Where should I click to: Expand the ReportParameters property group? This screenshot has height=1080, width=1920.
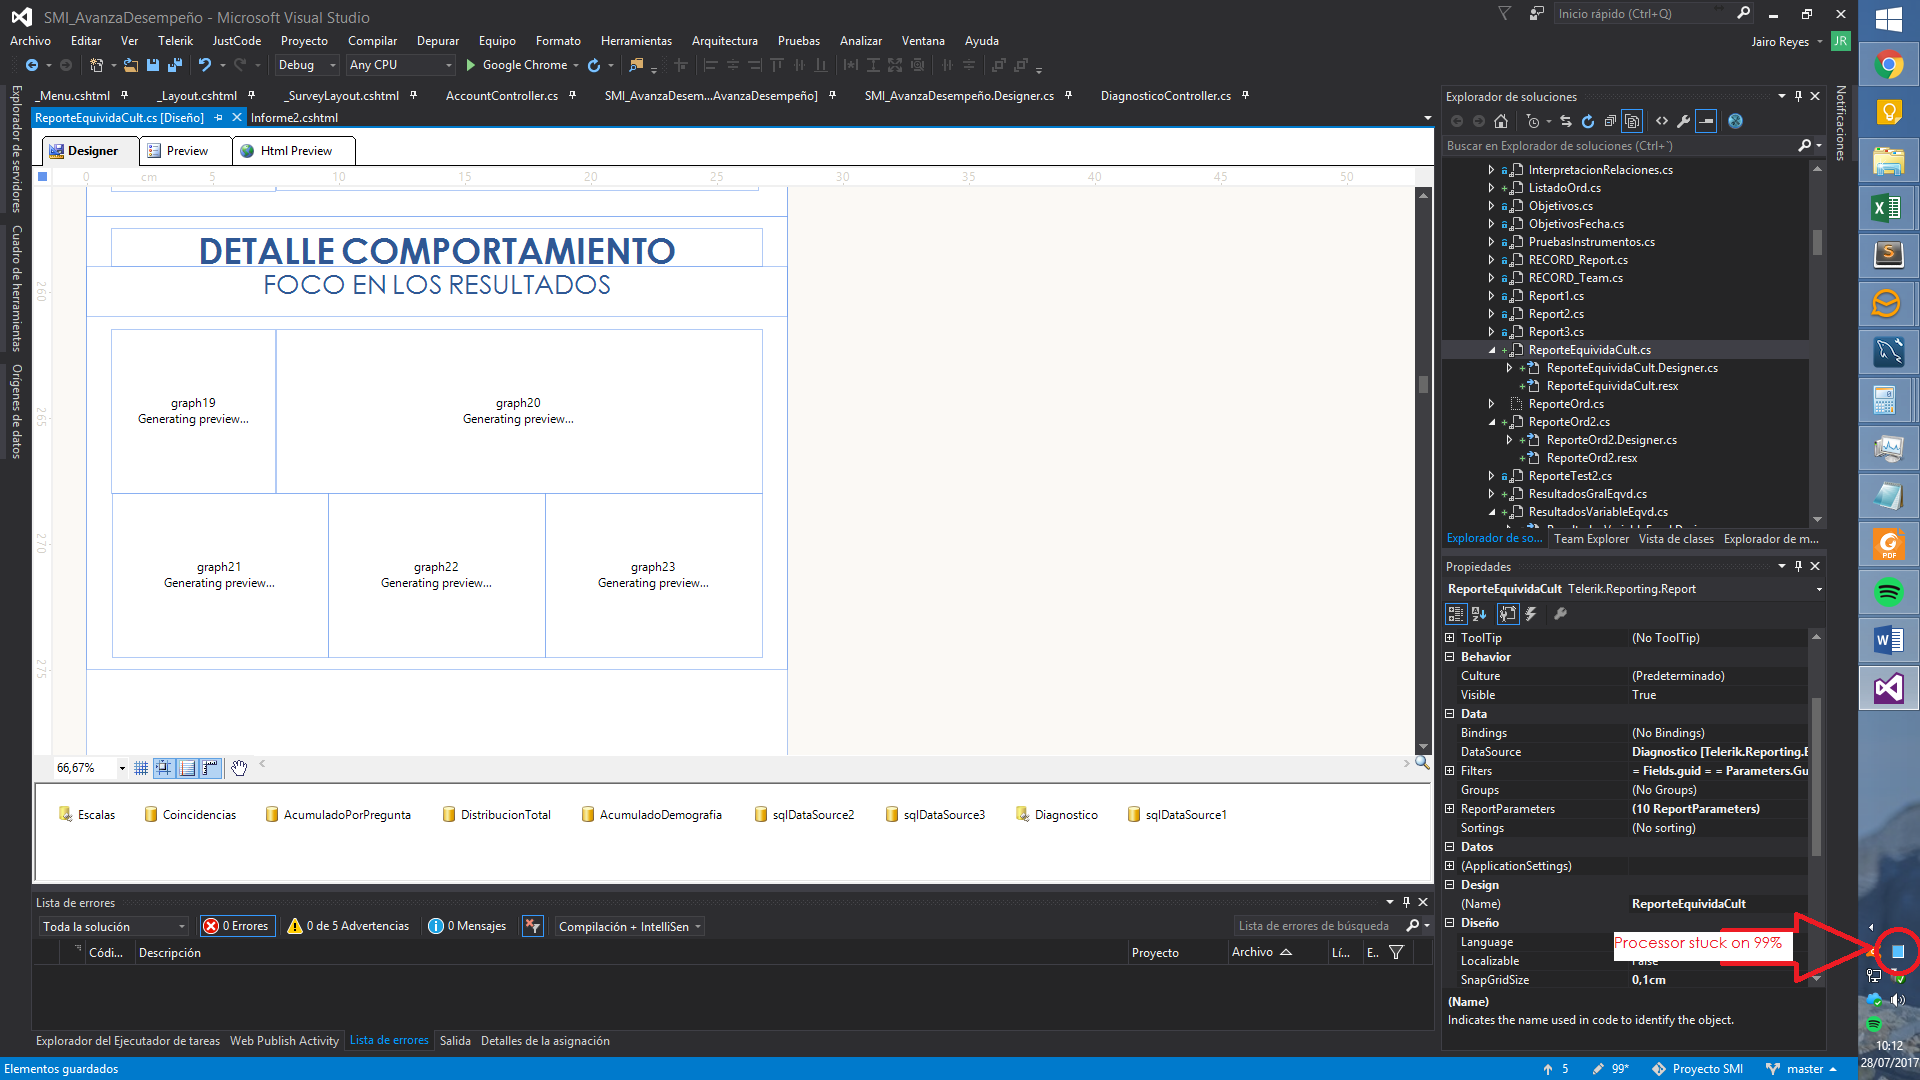(1450, 809)
